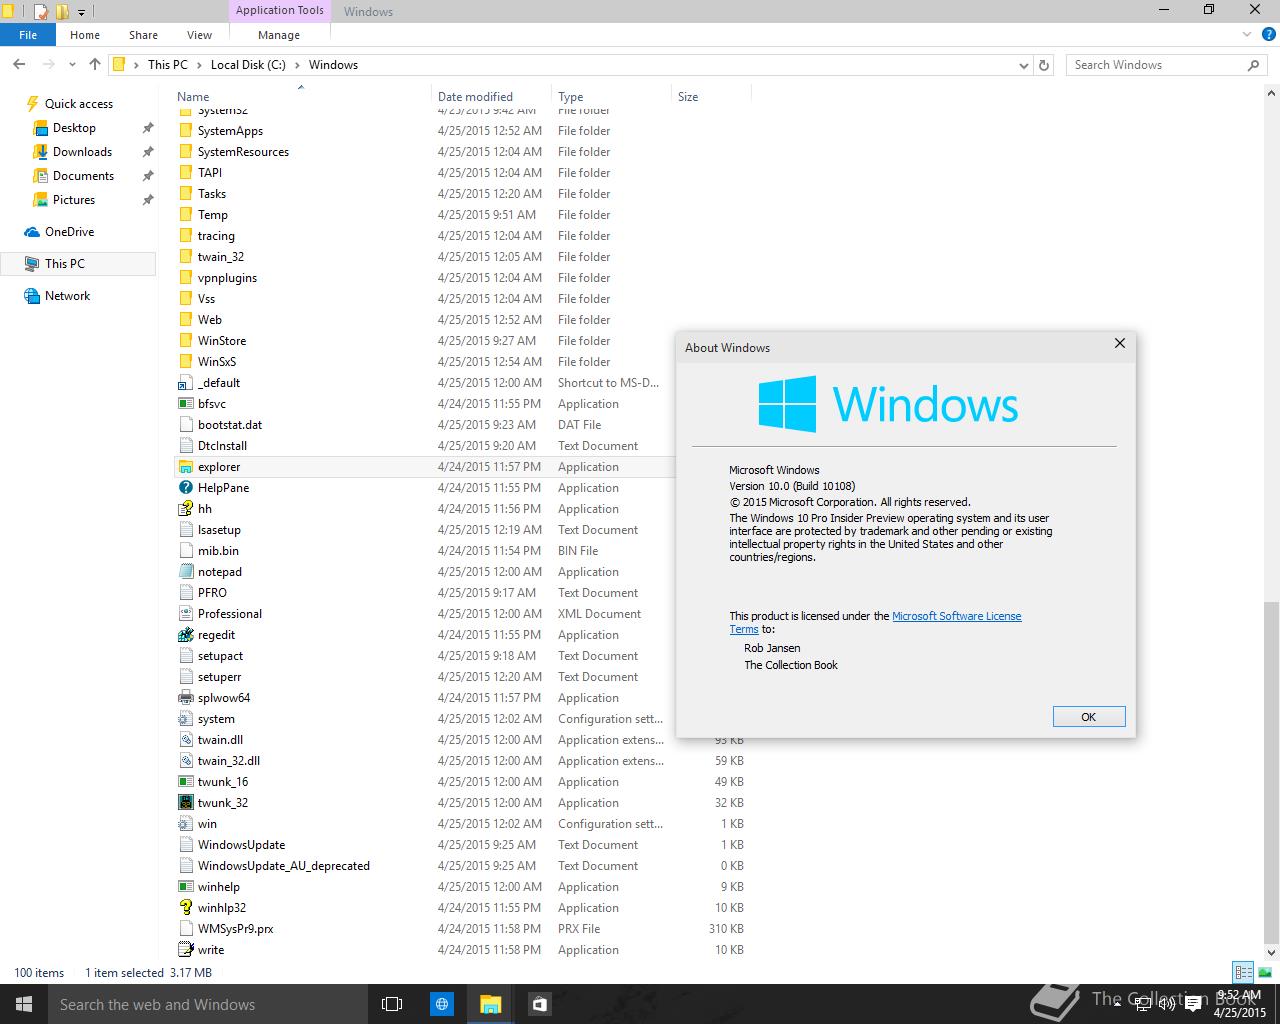The height and width of the screenshot is (1024, 1280).
Task: Open the Quick Access Toolbar customize dropdown
Action: tap(81, 12)
